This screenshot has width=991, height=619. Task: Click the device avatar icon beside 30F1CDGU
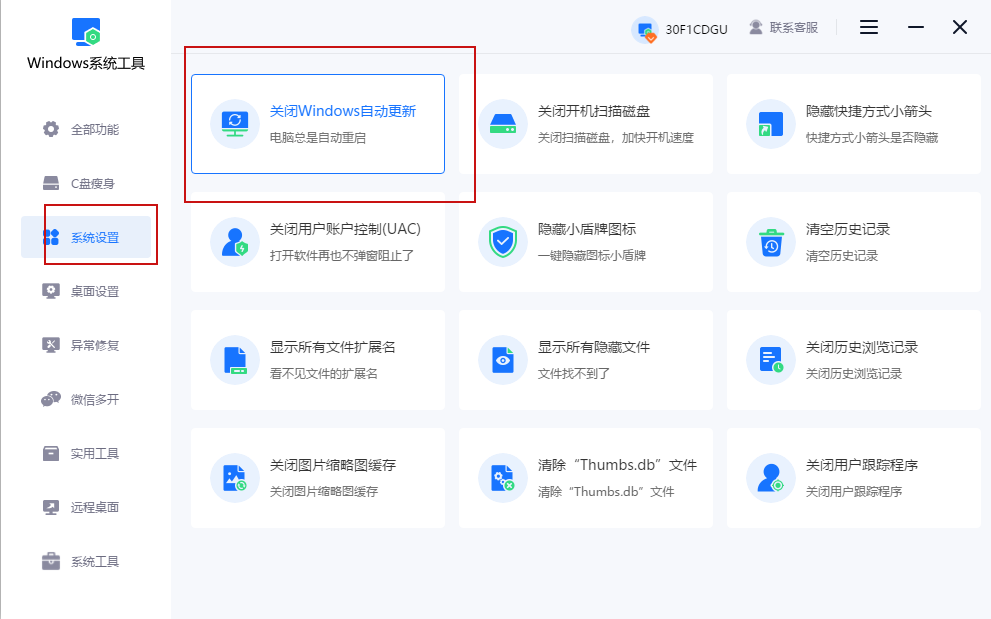tap(645, 29)
